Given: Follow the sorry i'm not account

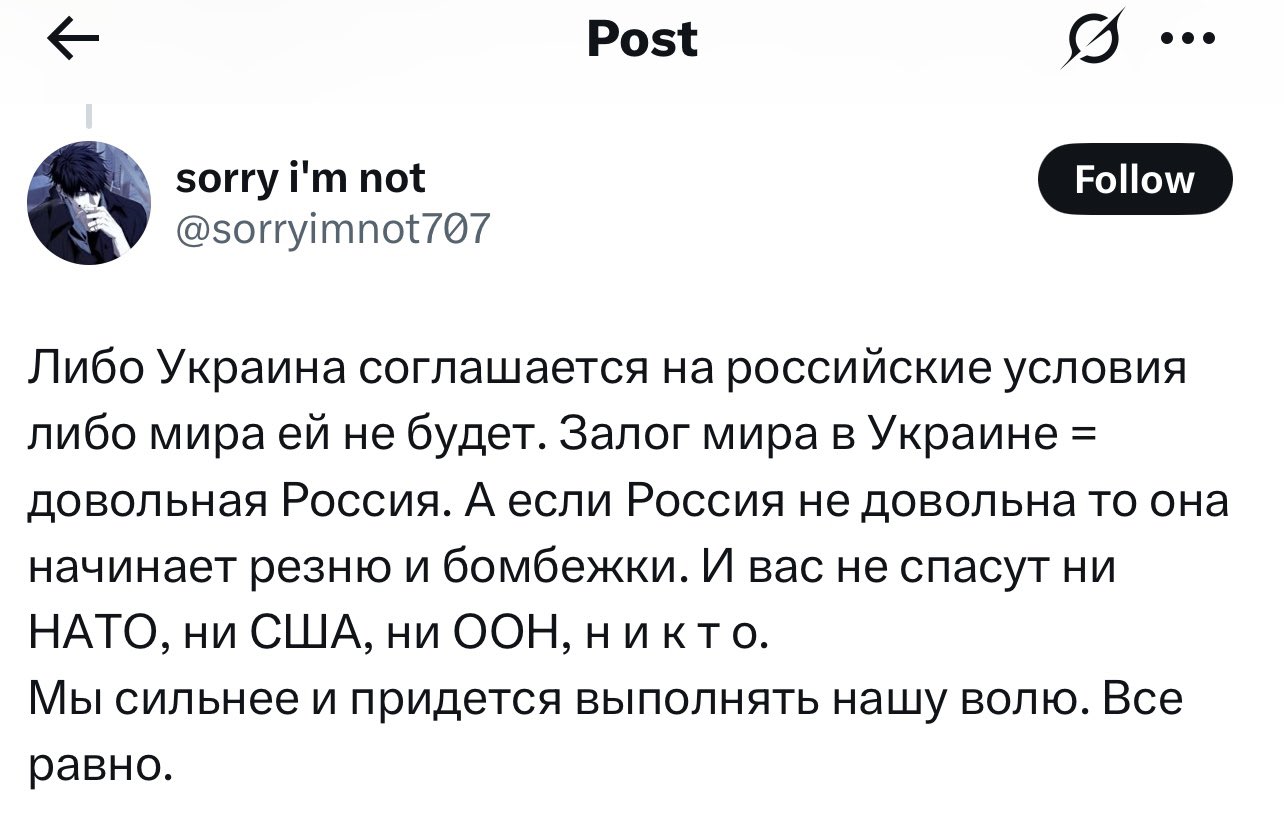Looking at the screenshot, I should [1134, 180].
